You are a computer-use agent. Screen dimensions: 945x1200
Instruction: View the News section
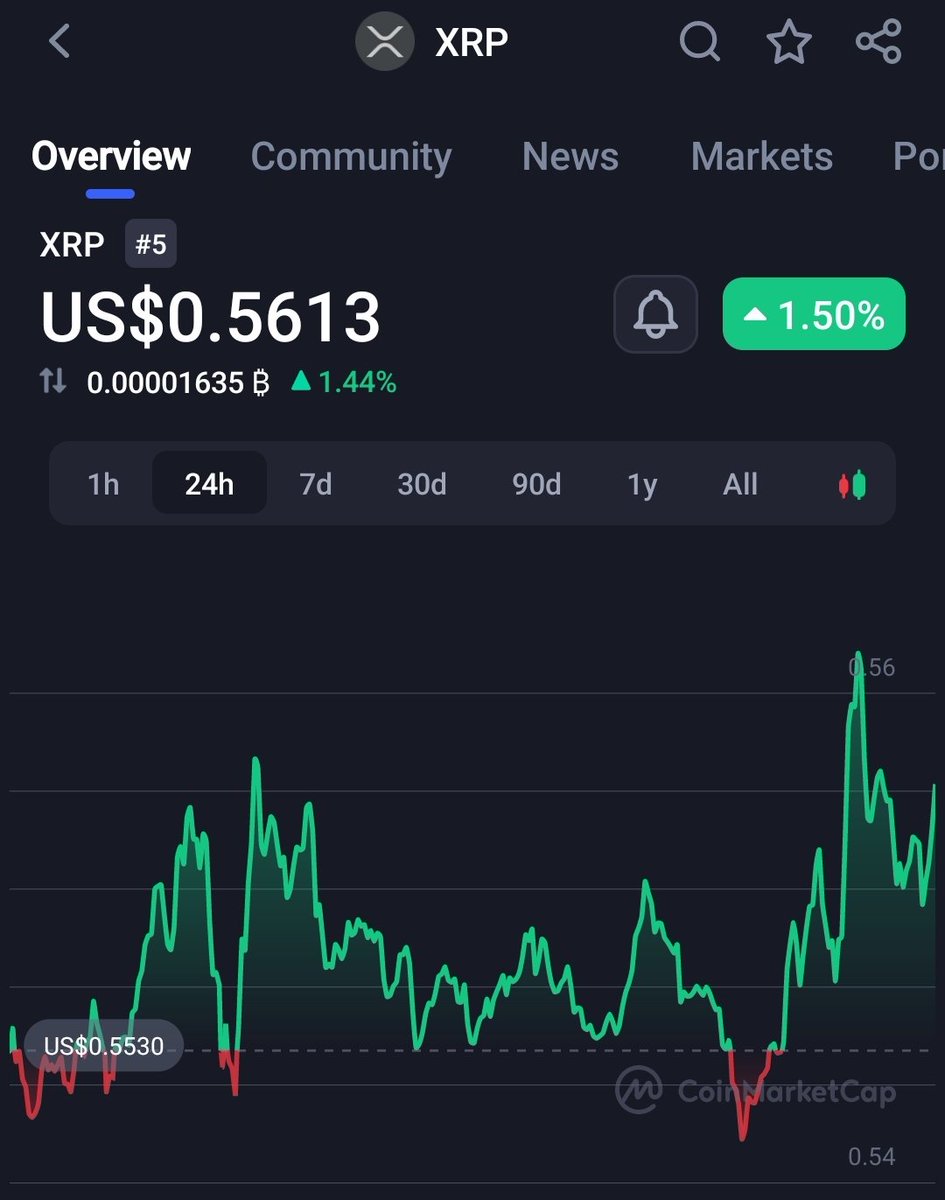coord(570,156)
